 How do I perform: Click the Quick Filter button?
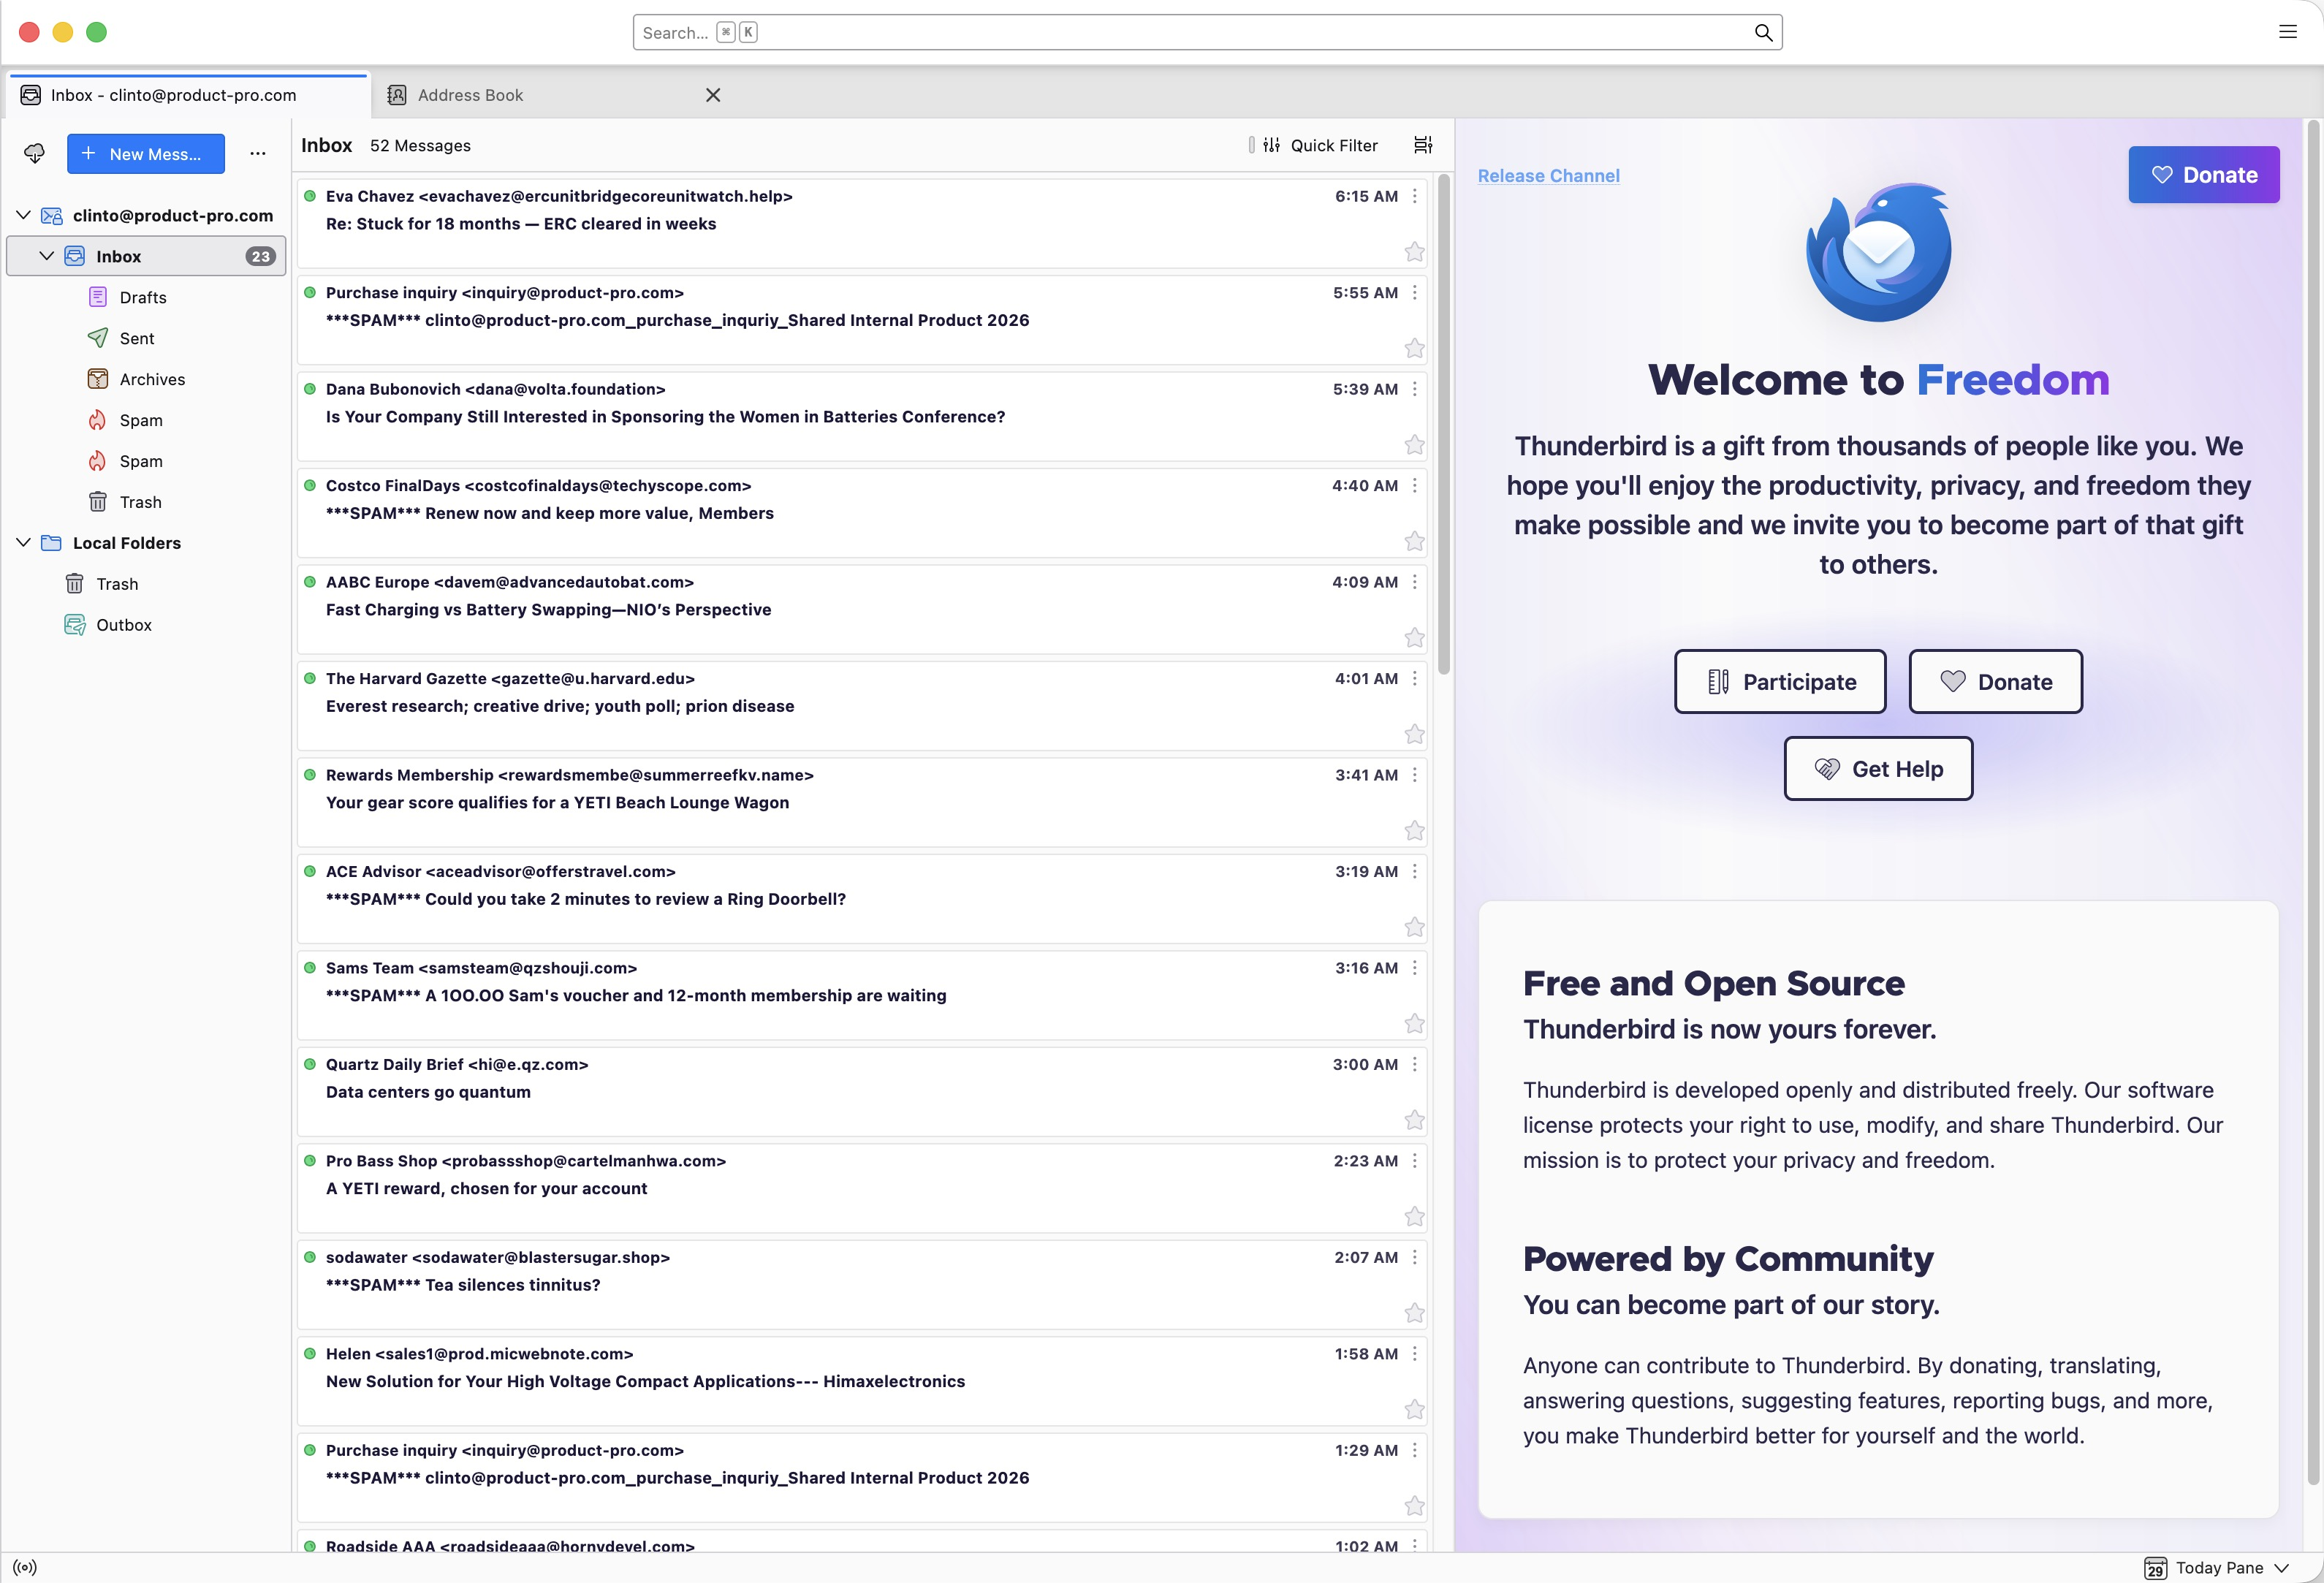[1320, 145]
